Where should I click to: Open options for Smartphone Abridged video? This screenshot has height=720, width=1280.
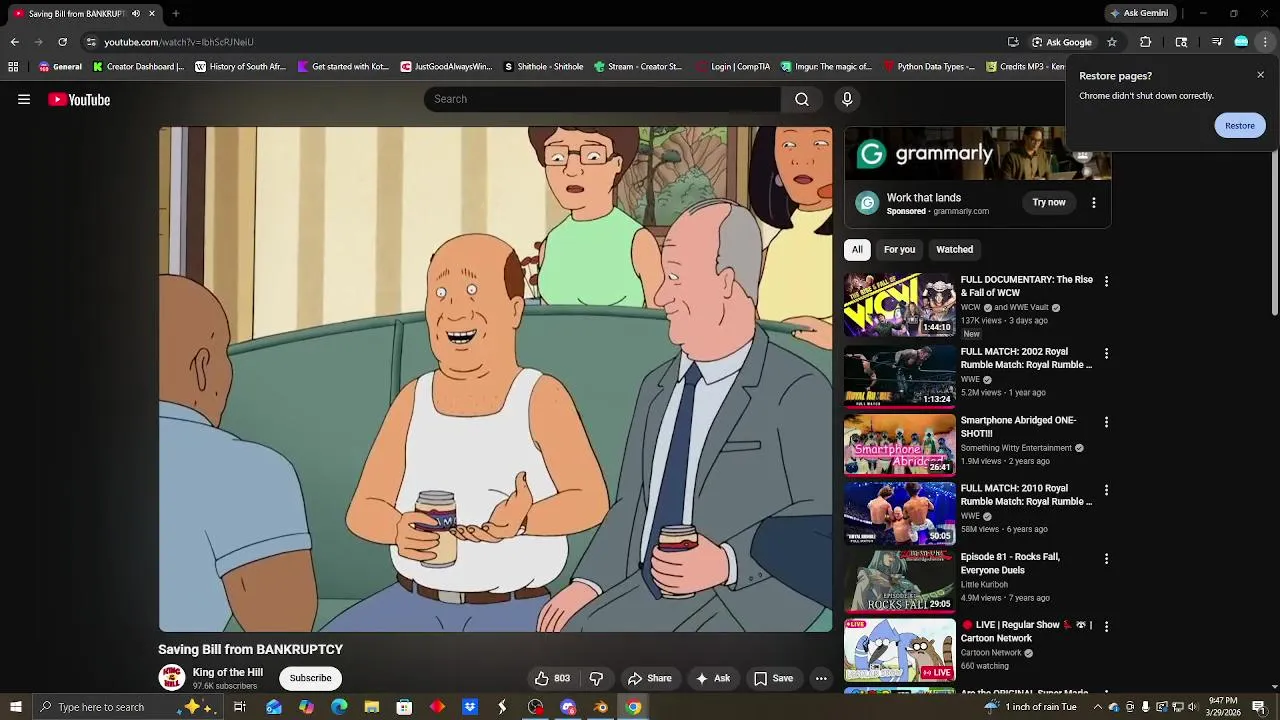tap(1106, 422)
